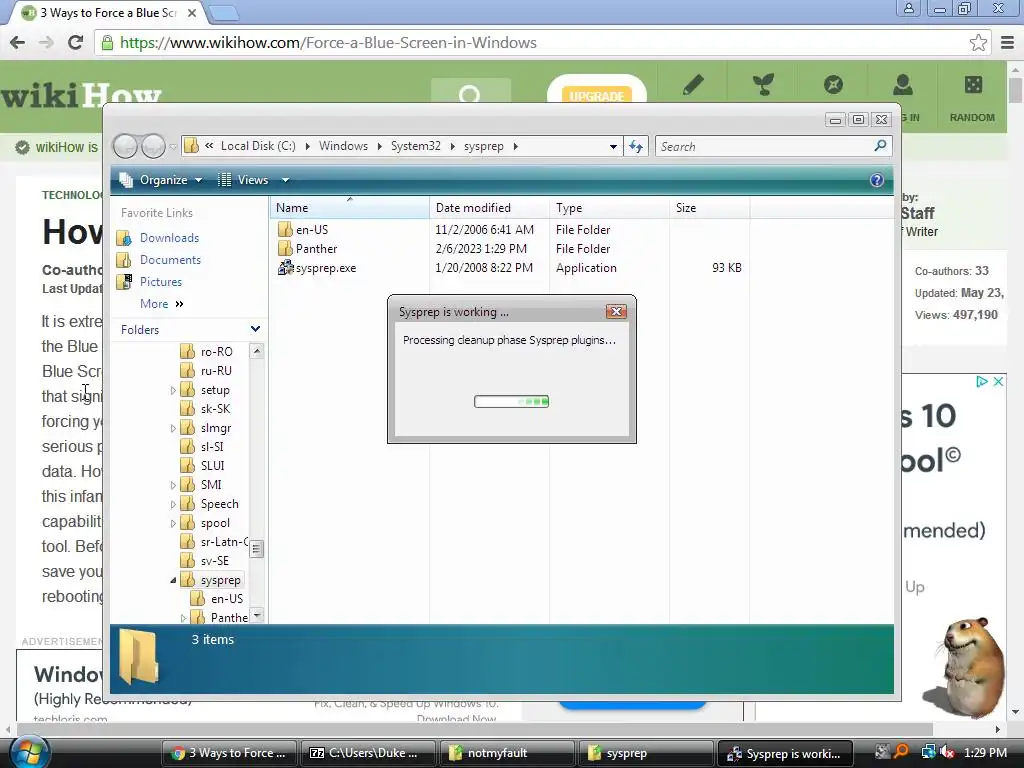
Task: Click Windows breadcrumb in address bar
Action: tap(343, 146)
